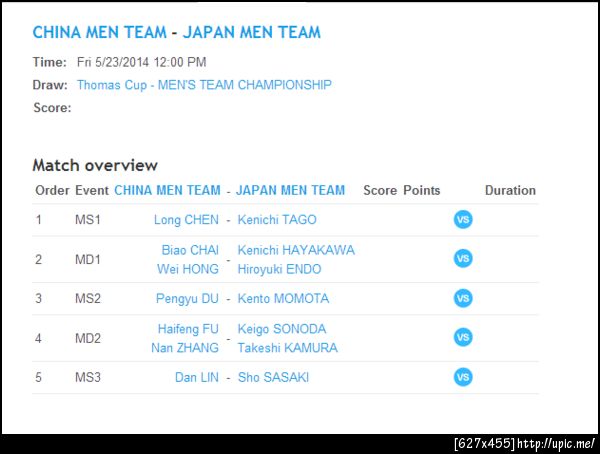
Task: View Kento MOMOTA's profile
Action: (x=283, y=298)
